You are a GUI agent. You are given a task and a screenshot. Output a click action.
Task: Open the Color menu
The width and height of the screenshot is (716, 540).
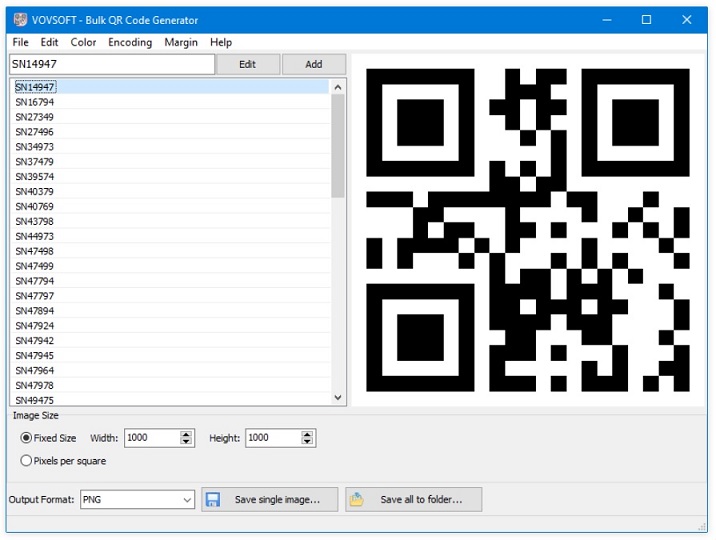[83, 42]
